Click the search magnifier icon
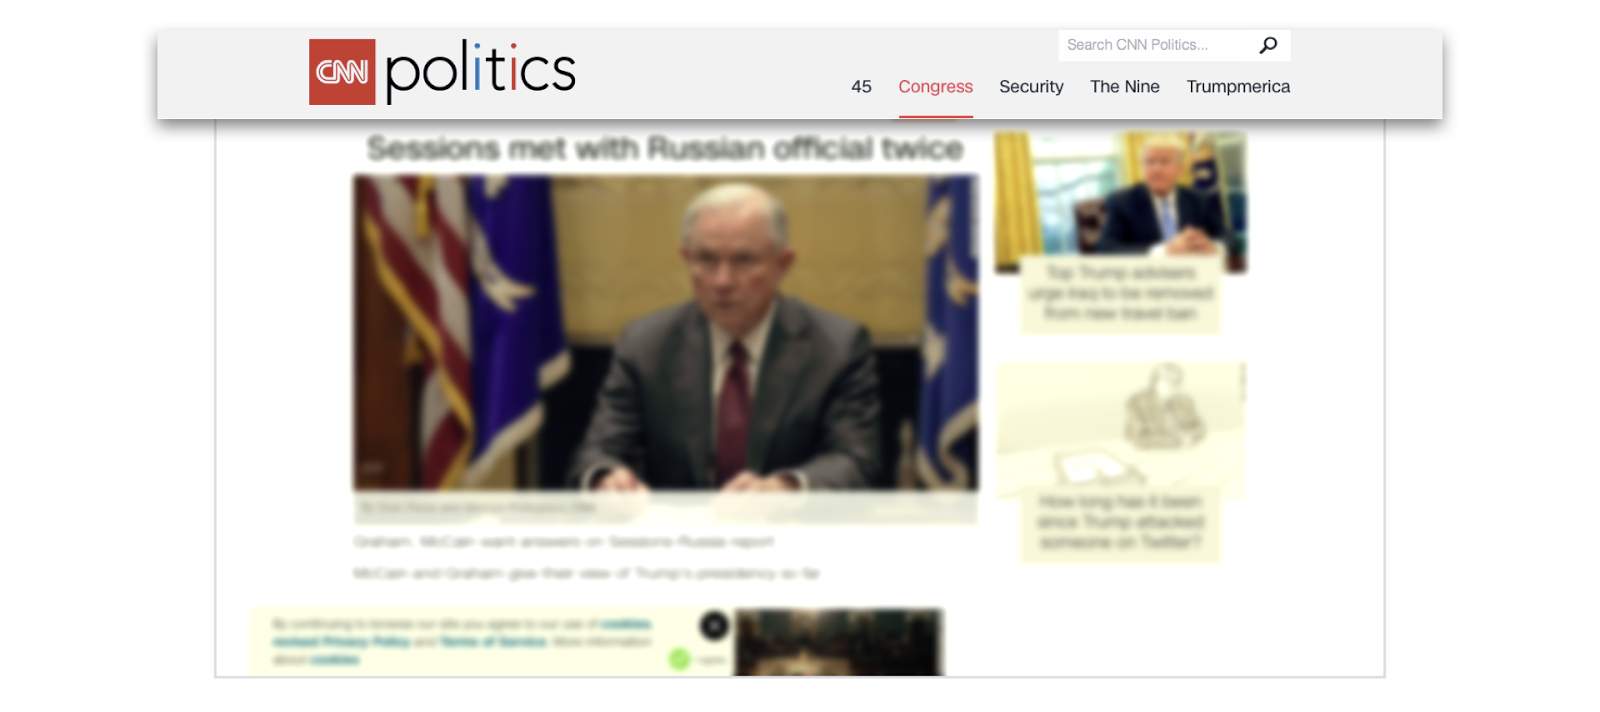This screenshot has height=712, width=1600. (x=1268, y=45)
